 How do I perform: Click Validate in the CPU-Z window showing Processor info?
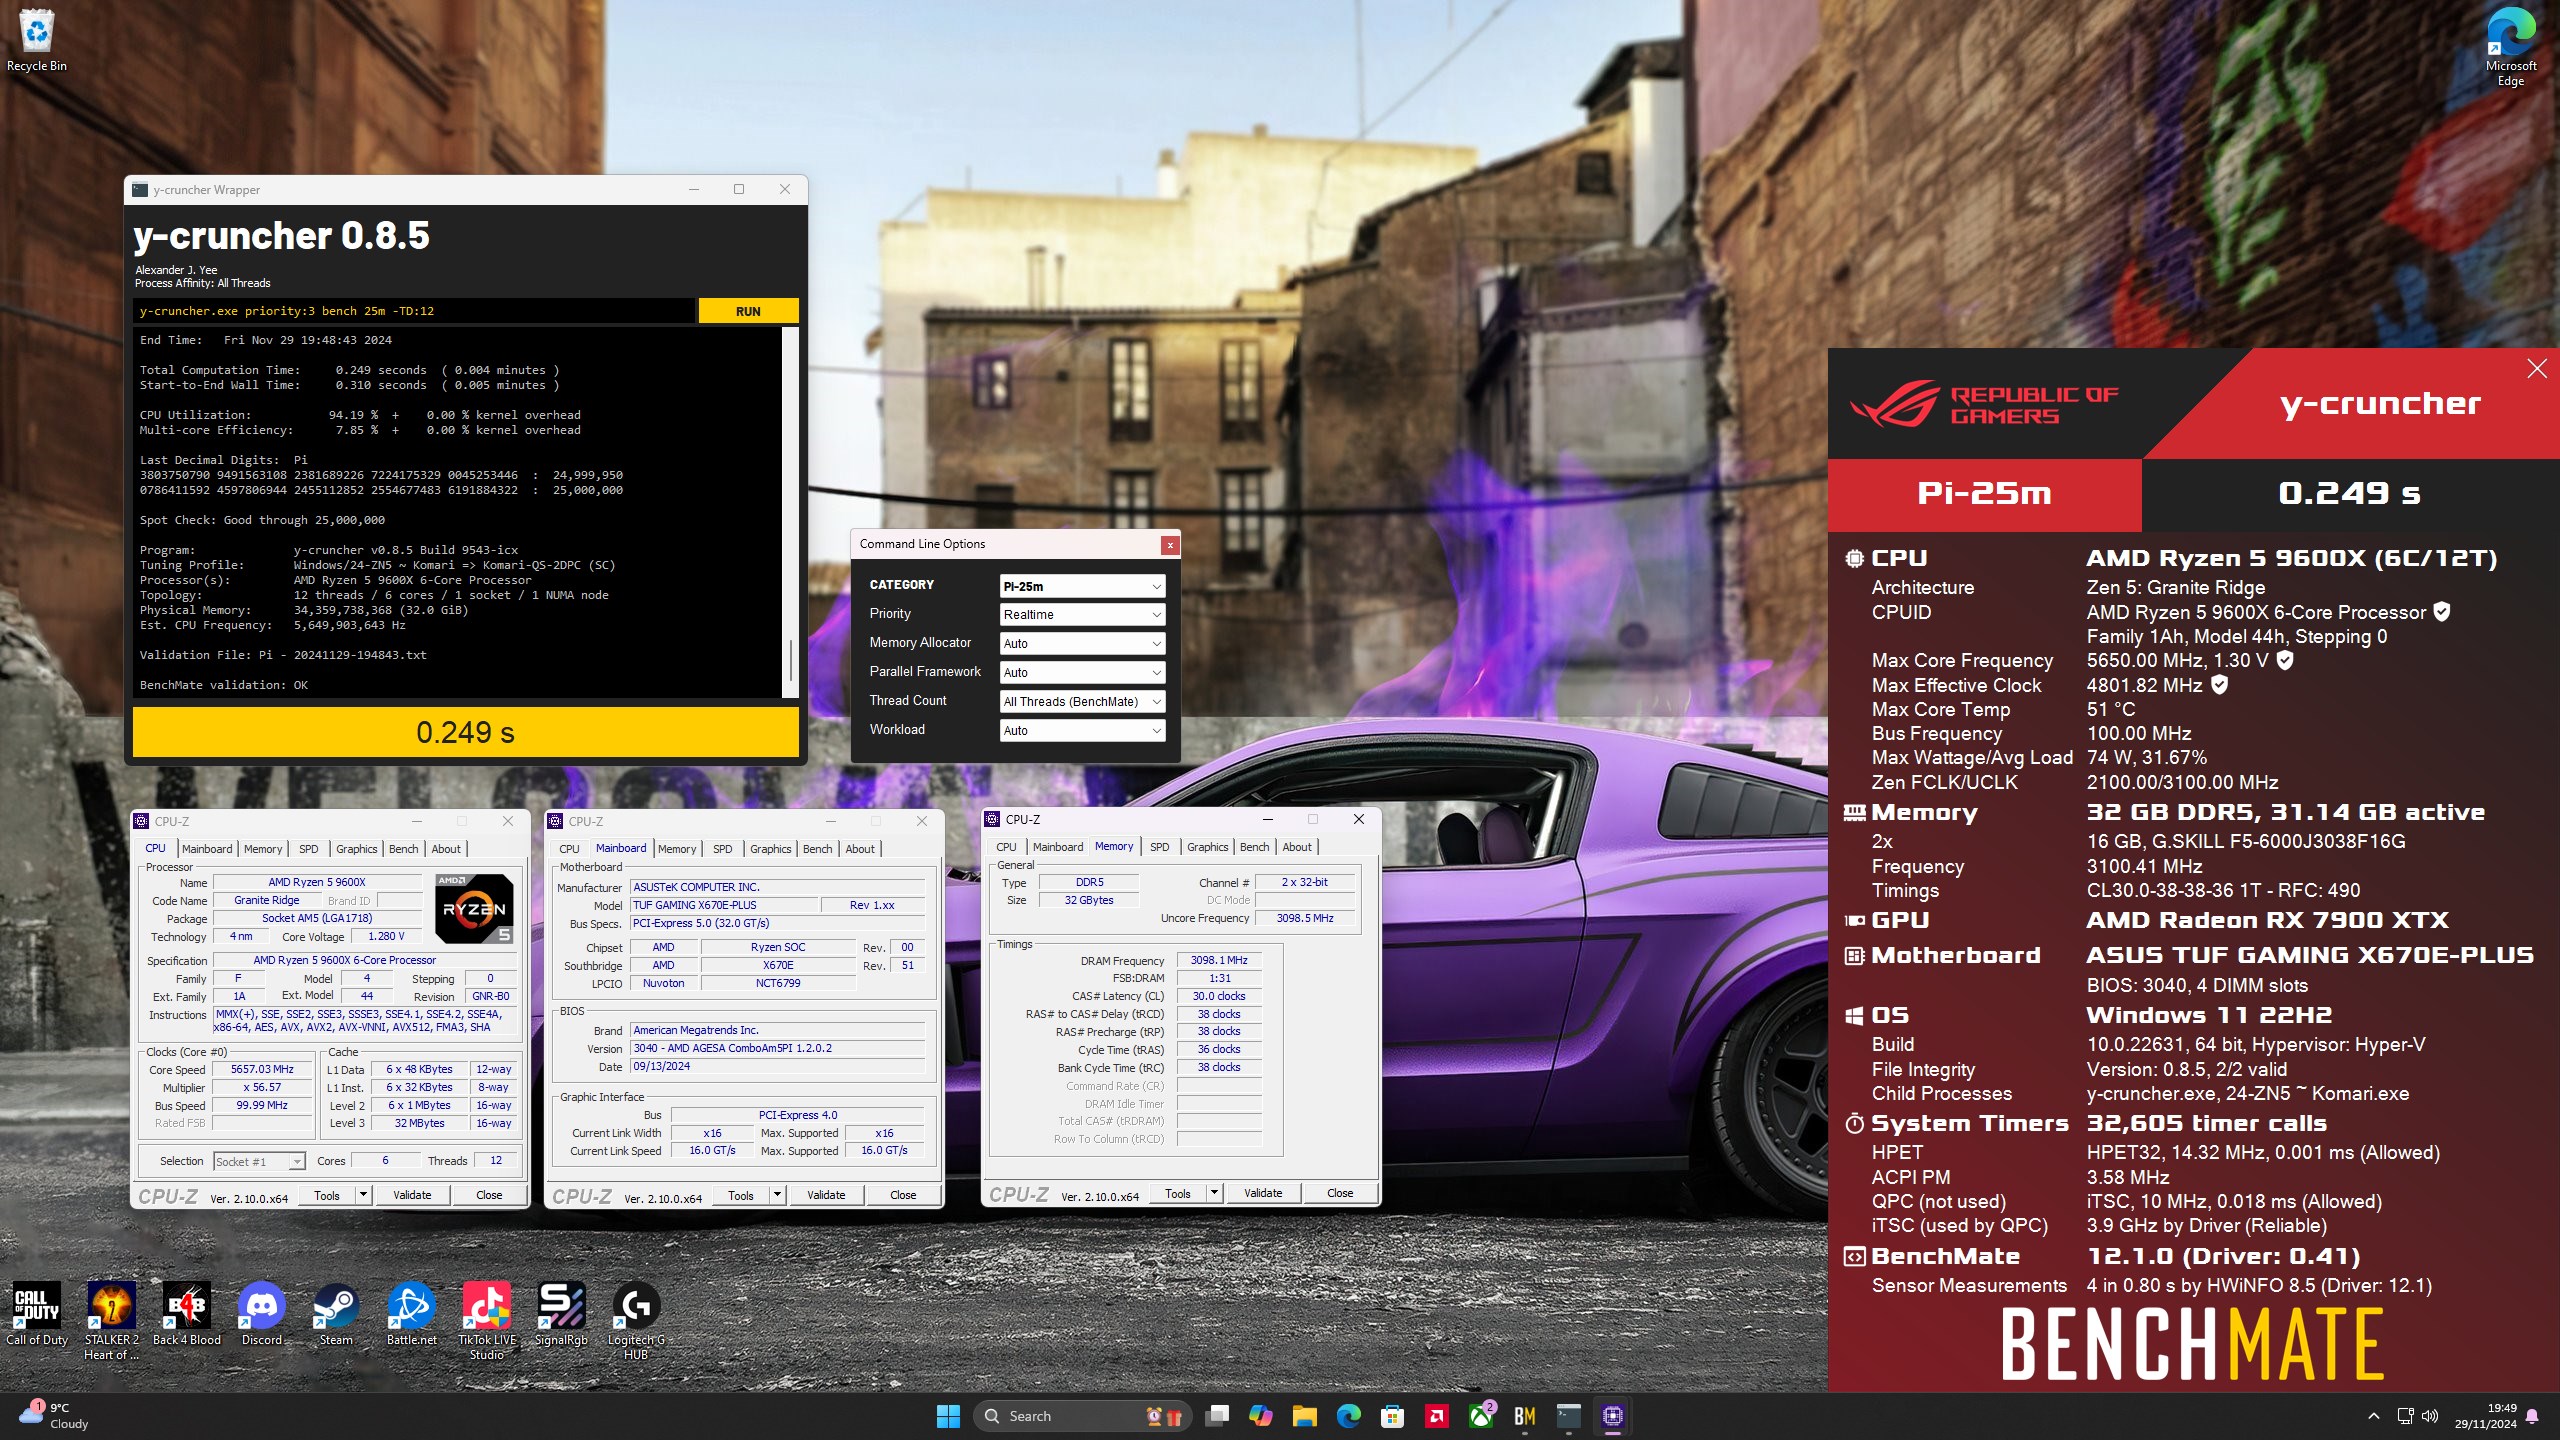[x=412, y=1195]
